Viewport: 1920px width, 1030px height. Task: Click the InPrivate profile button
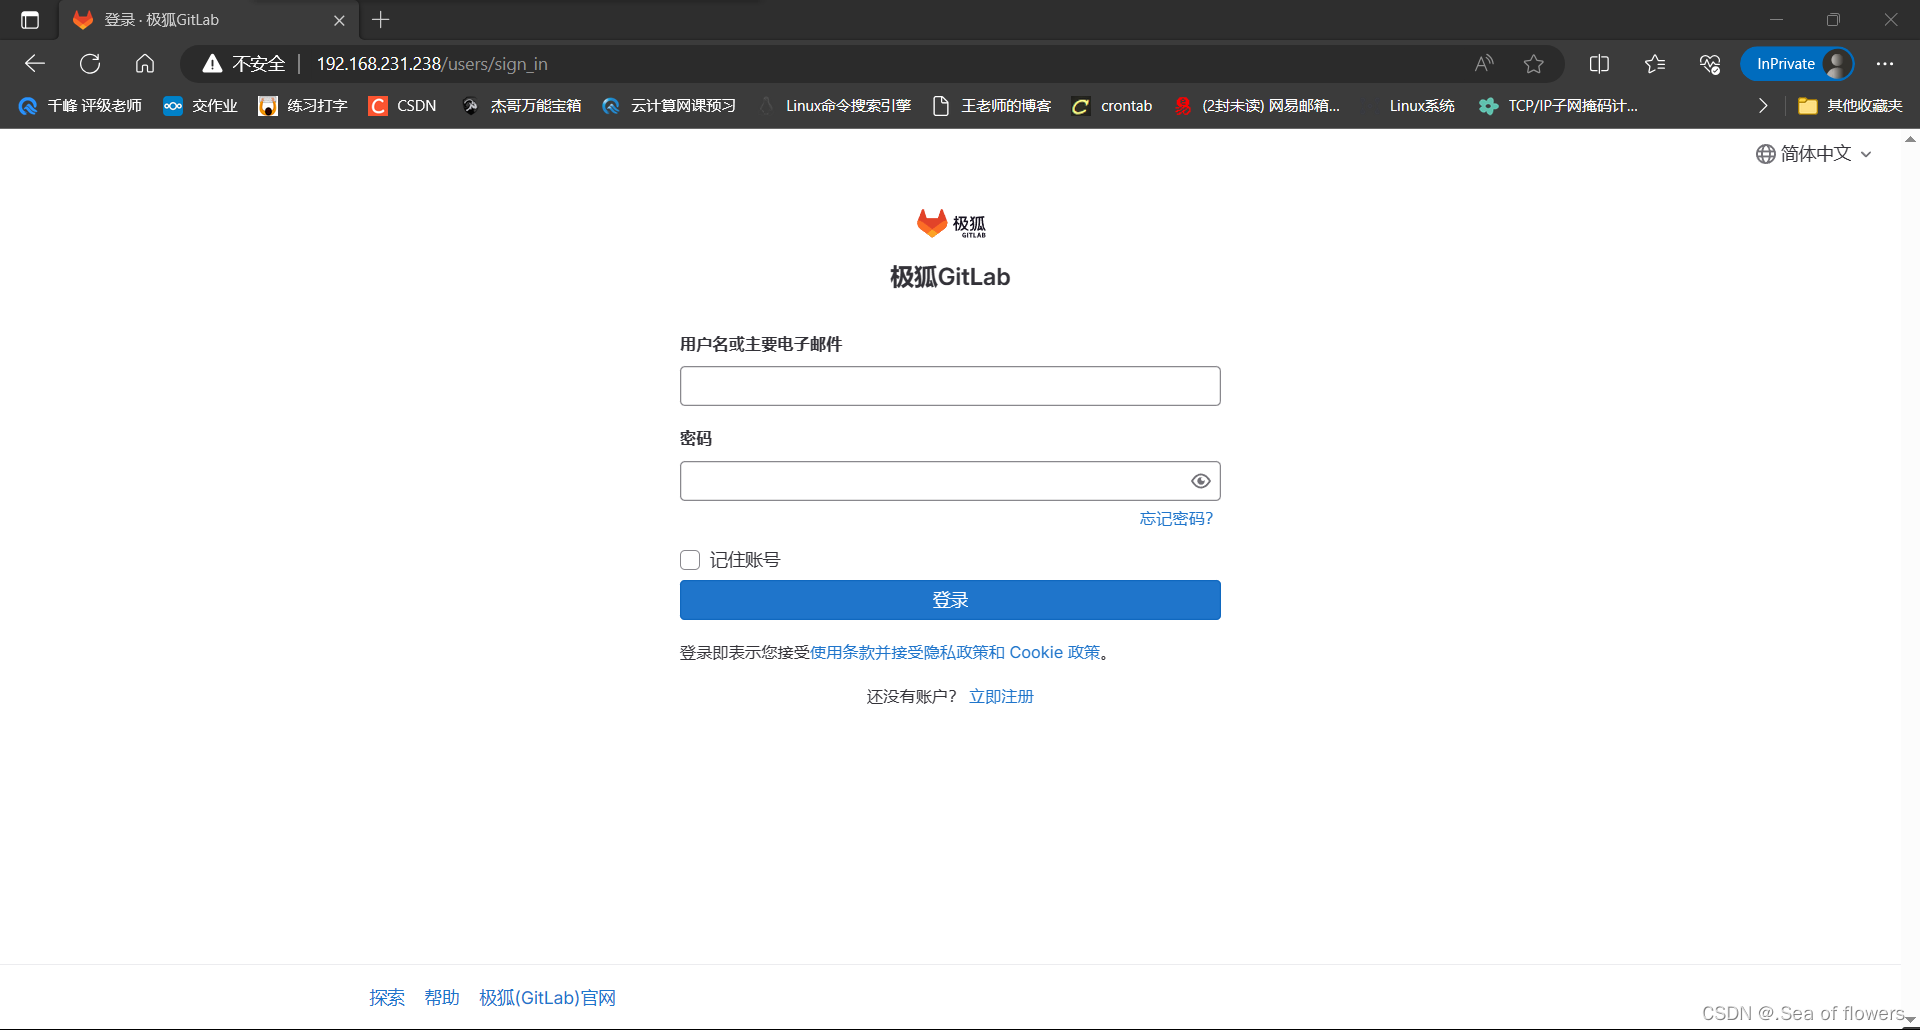pyautogui.click(x=1797, y=64)
